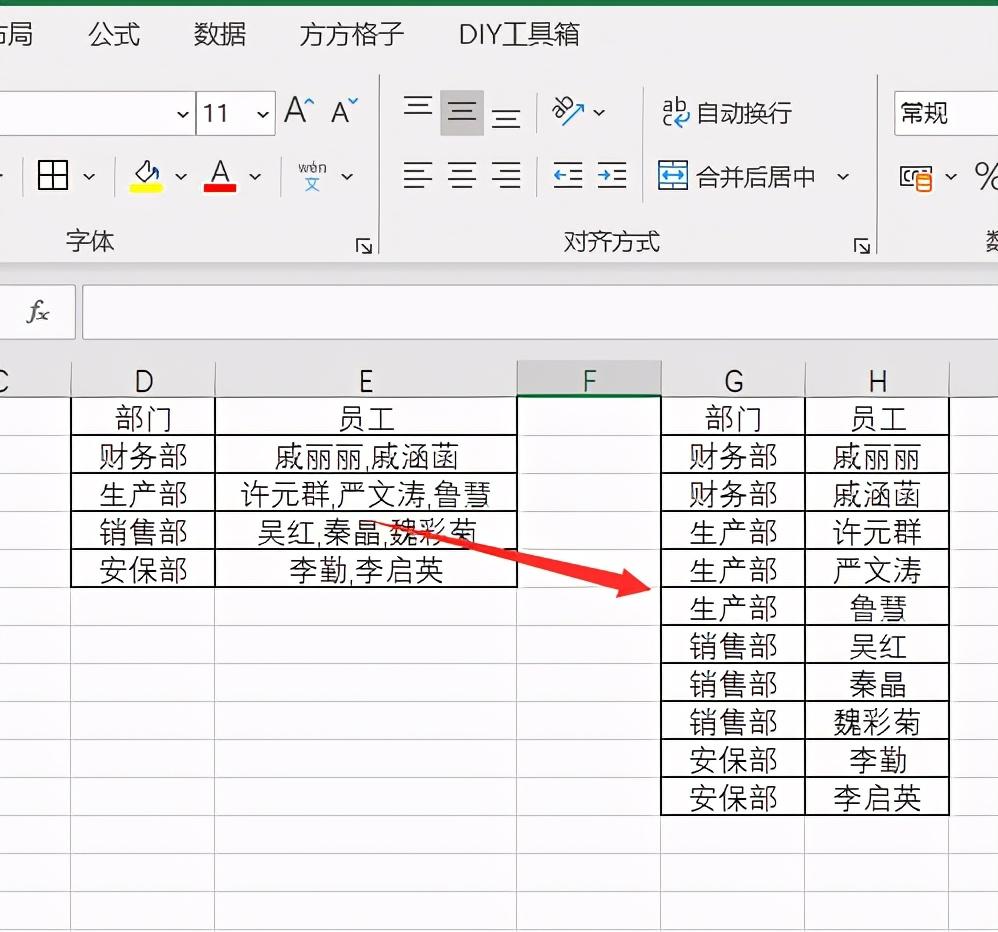The image size is (998, 932).
Task: Select cell with 戚丽丽,戚涵菡
Action: pos(366,456)
